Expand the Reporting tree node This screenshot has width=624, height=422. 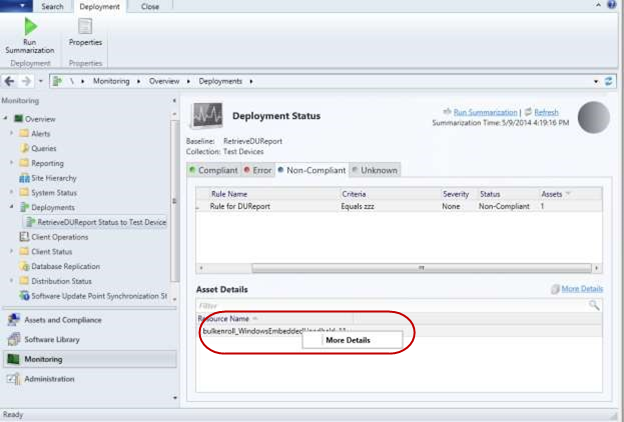11,163
